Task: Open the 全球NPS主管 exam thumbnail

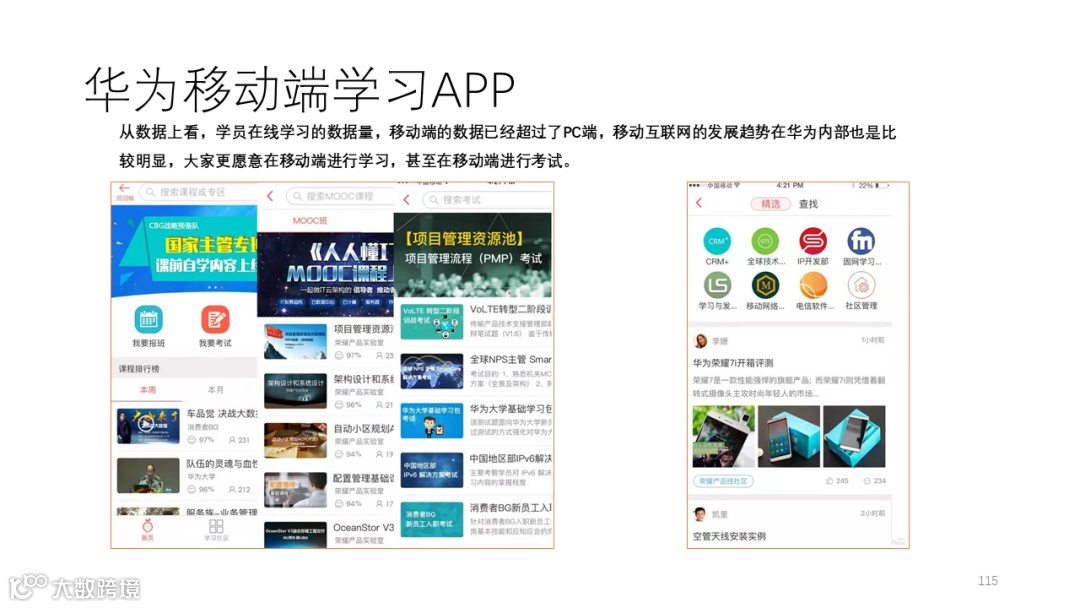Action: 432,371
